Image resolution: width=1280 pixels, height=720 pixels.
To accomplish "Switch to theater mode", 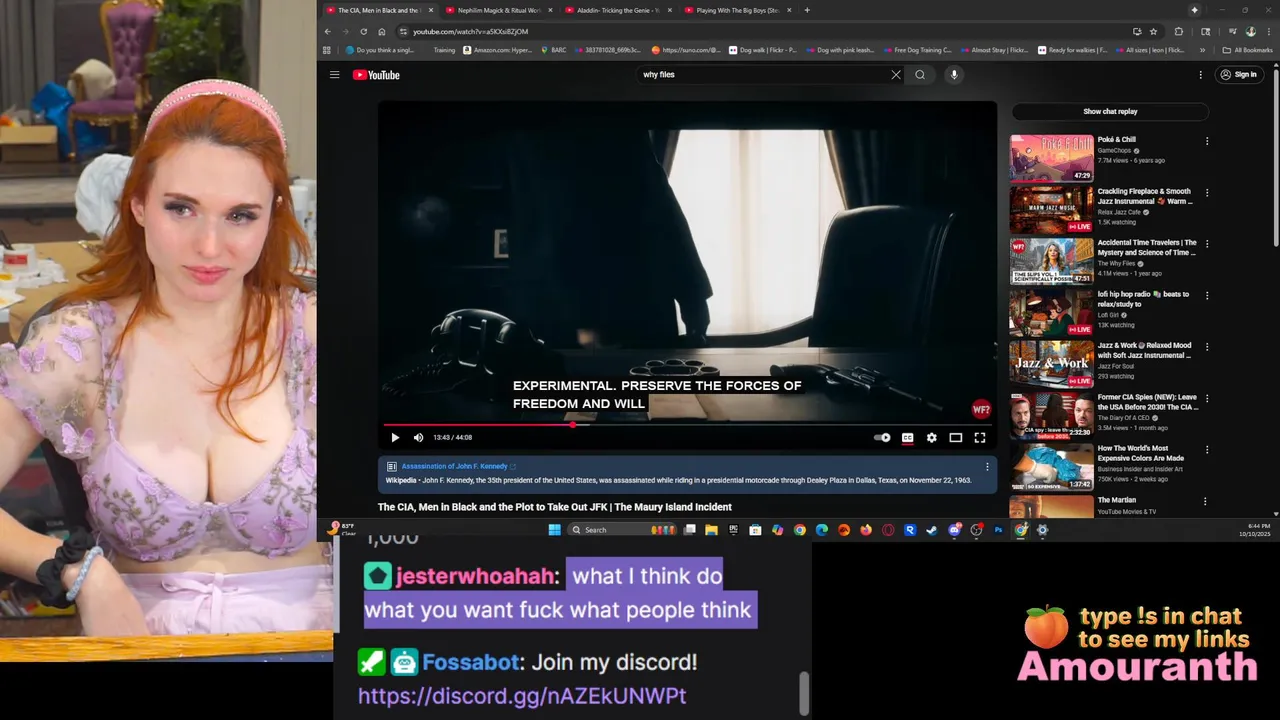I will (x=955, y=437).
